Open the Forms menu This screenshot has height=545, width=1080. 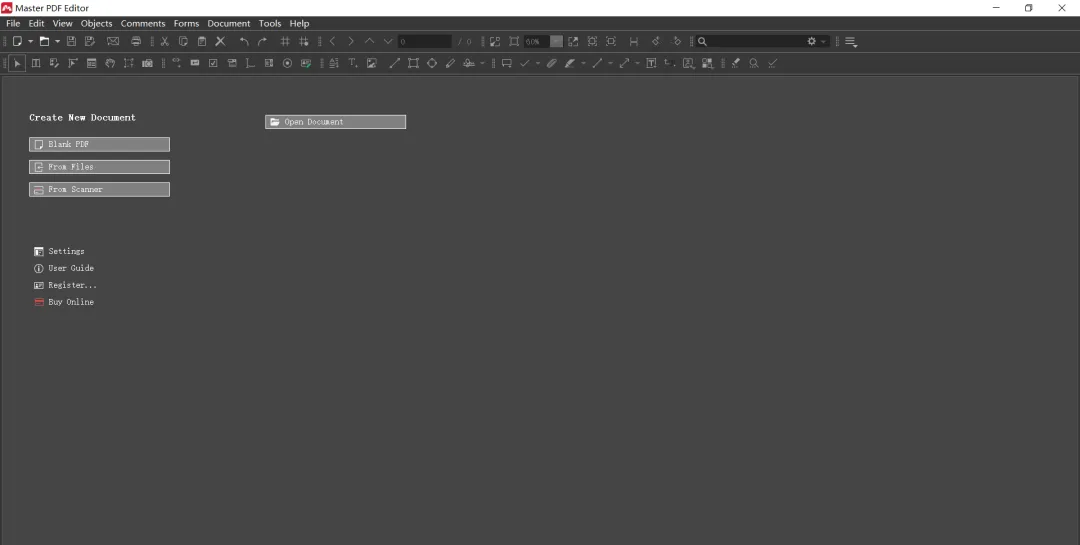pos(186,23)
